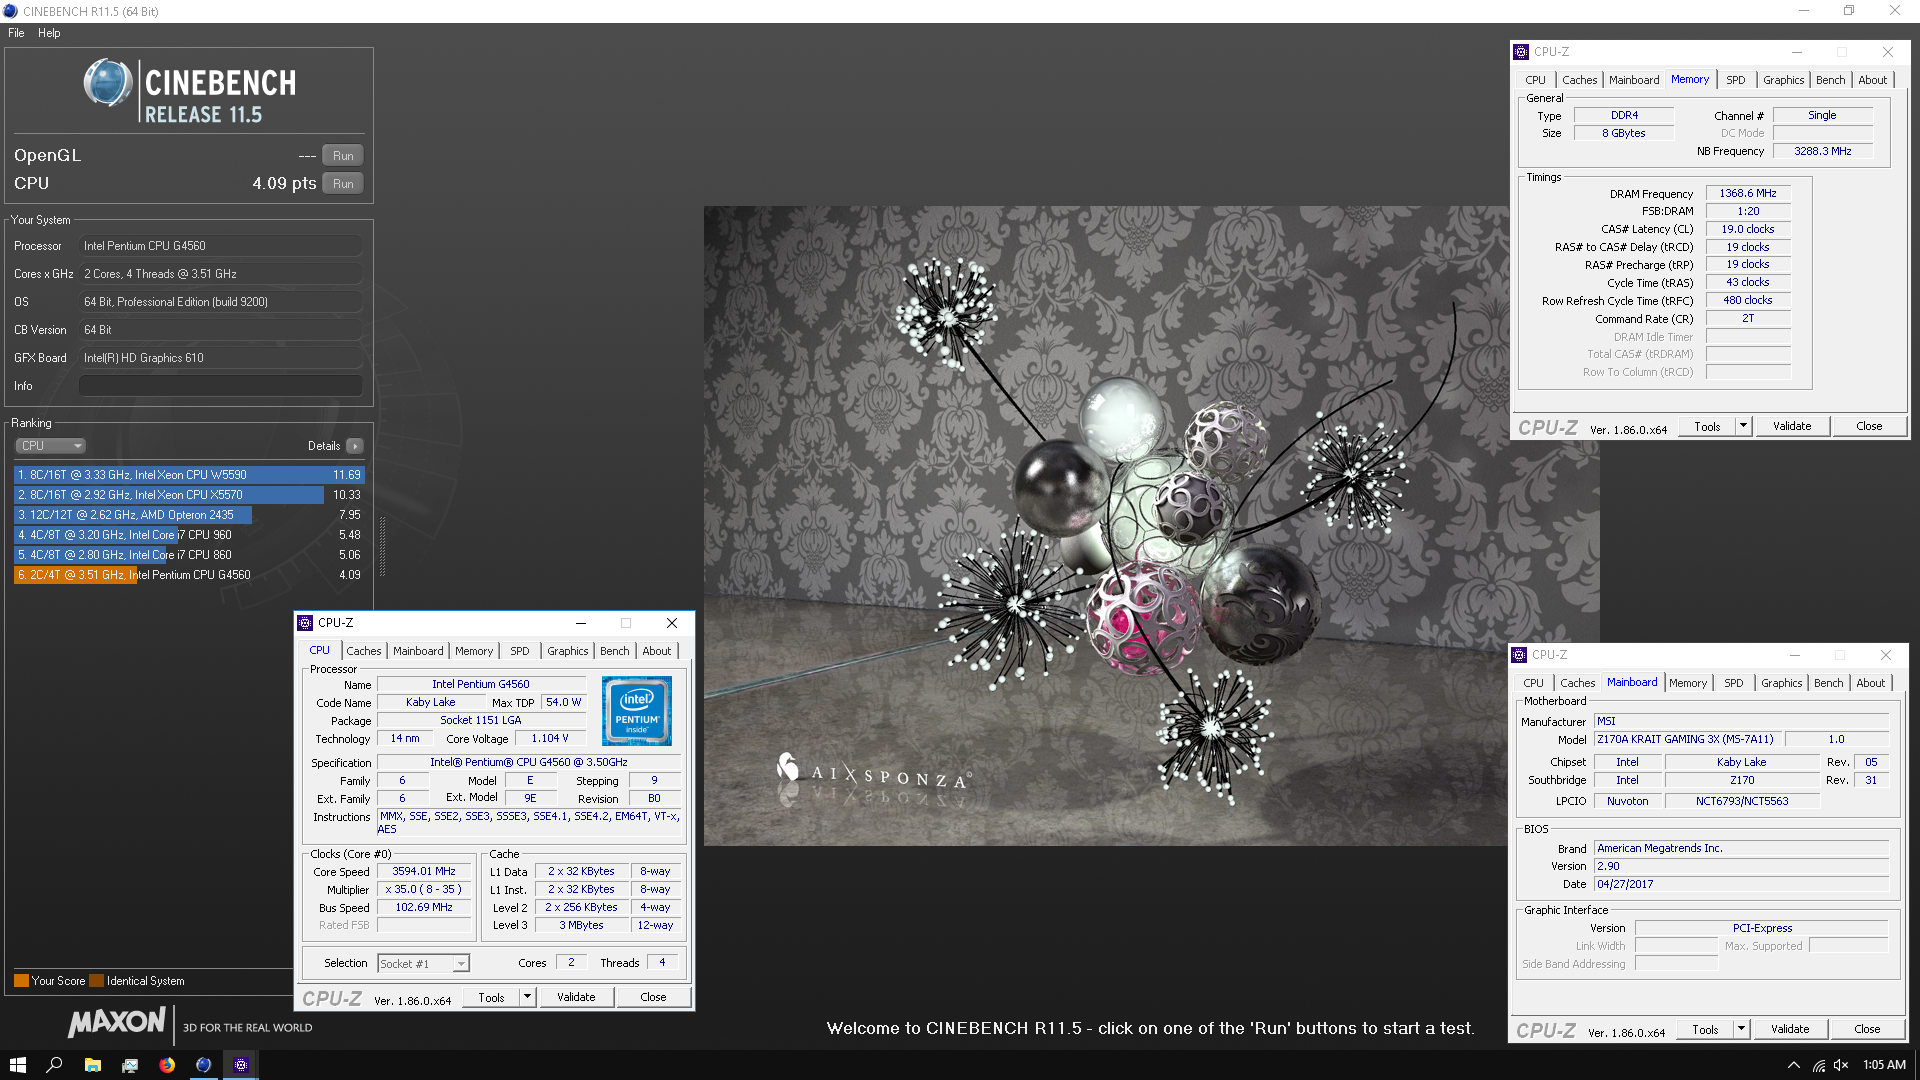The image size is (1920, 1080).
Task: Open the Help menu
Action: pos(49,33)
